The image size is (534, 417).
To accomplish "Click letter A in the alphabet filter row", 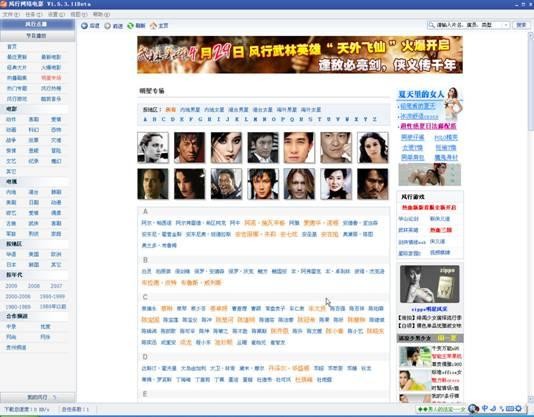I will pyautogui.click(x=145, y=120).
